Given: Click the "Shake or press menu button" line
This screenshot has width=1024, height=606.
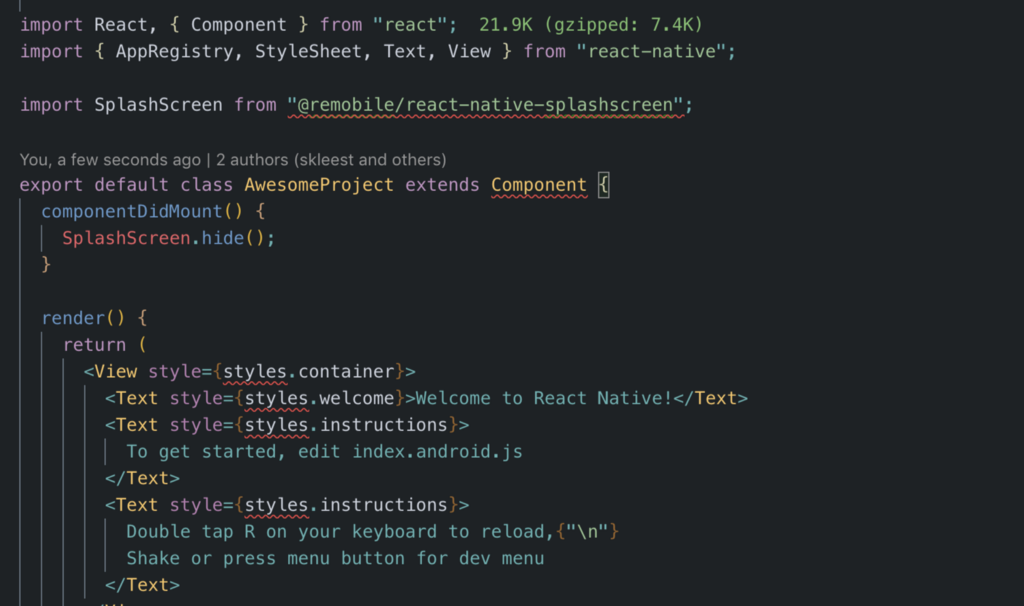Looking at the screenshot, I should pyautogui.click(x=335, y=558).
